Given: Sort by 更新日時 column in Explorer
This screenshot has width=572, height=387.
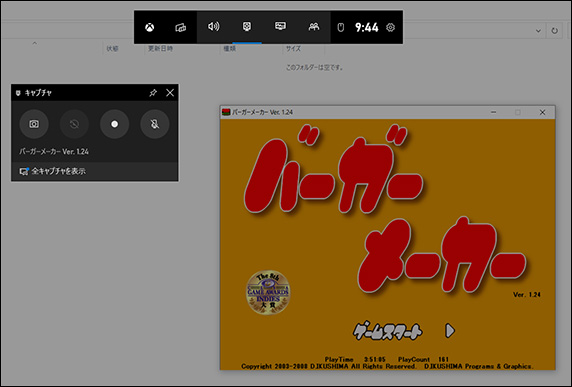Looking at the screenshot, I should pyautogui.click(x=161, y=49).
